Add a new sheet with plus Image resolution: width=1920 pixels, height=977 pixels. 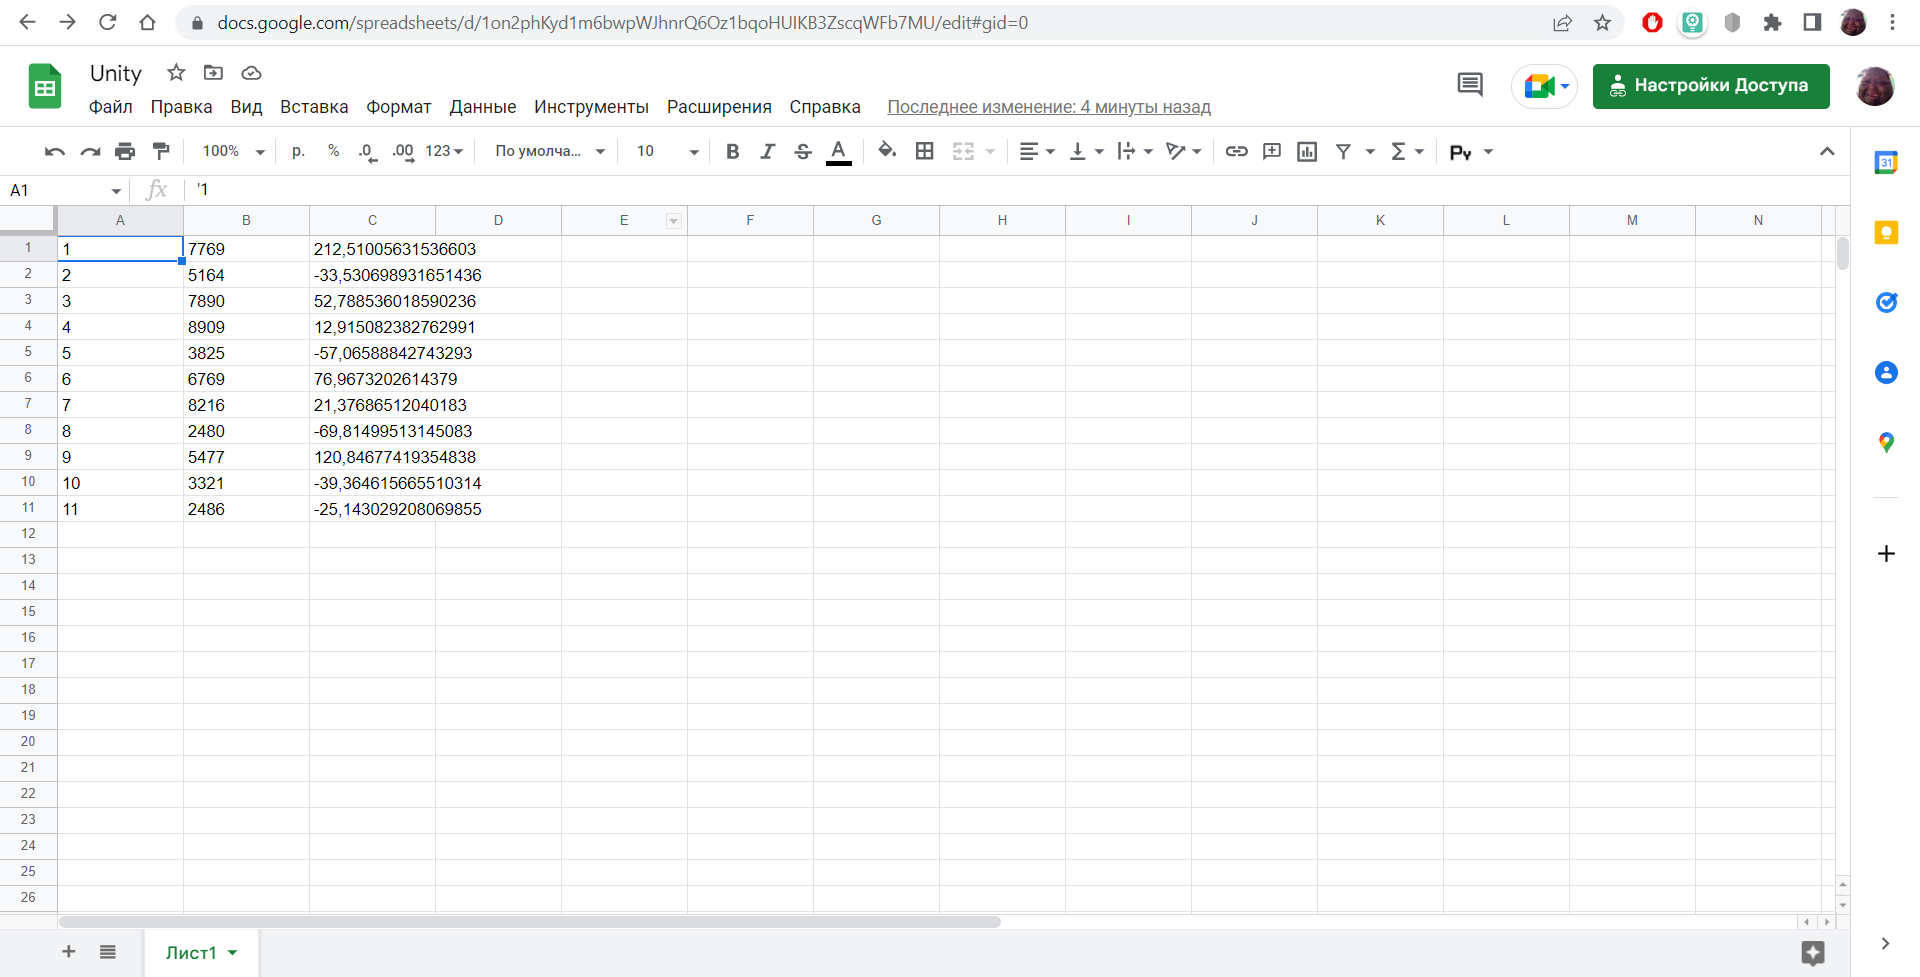(x=69, y=952)
